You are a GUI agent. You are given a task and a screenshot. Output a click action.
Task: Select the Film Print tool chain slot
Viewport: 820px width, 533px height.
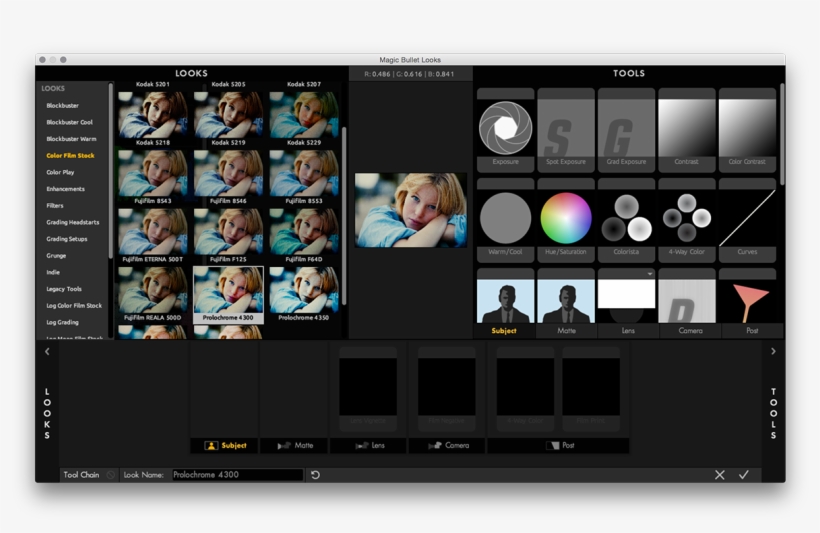coord(591,389)
